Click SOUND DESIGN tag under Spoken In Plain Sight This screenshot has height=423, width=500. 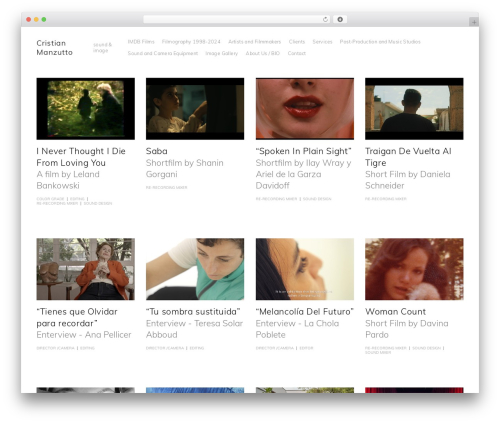[317, 199]
